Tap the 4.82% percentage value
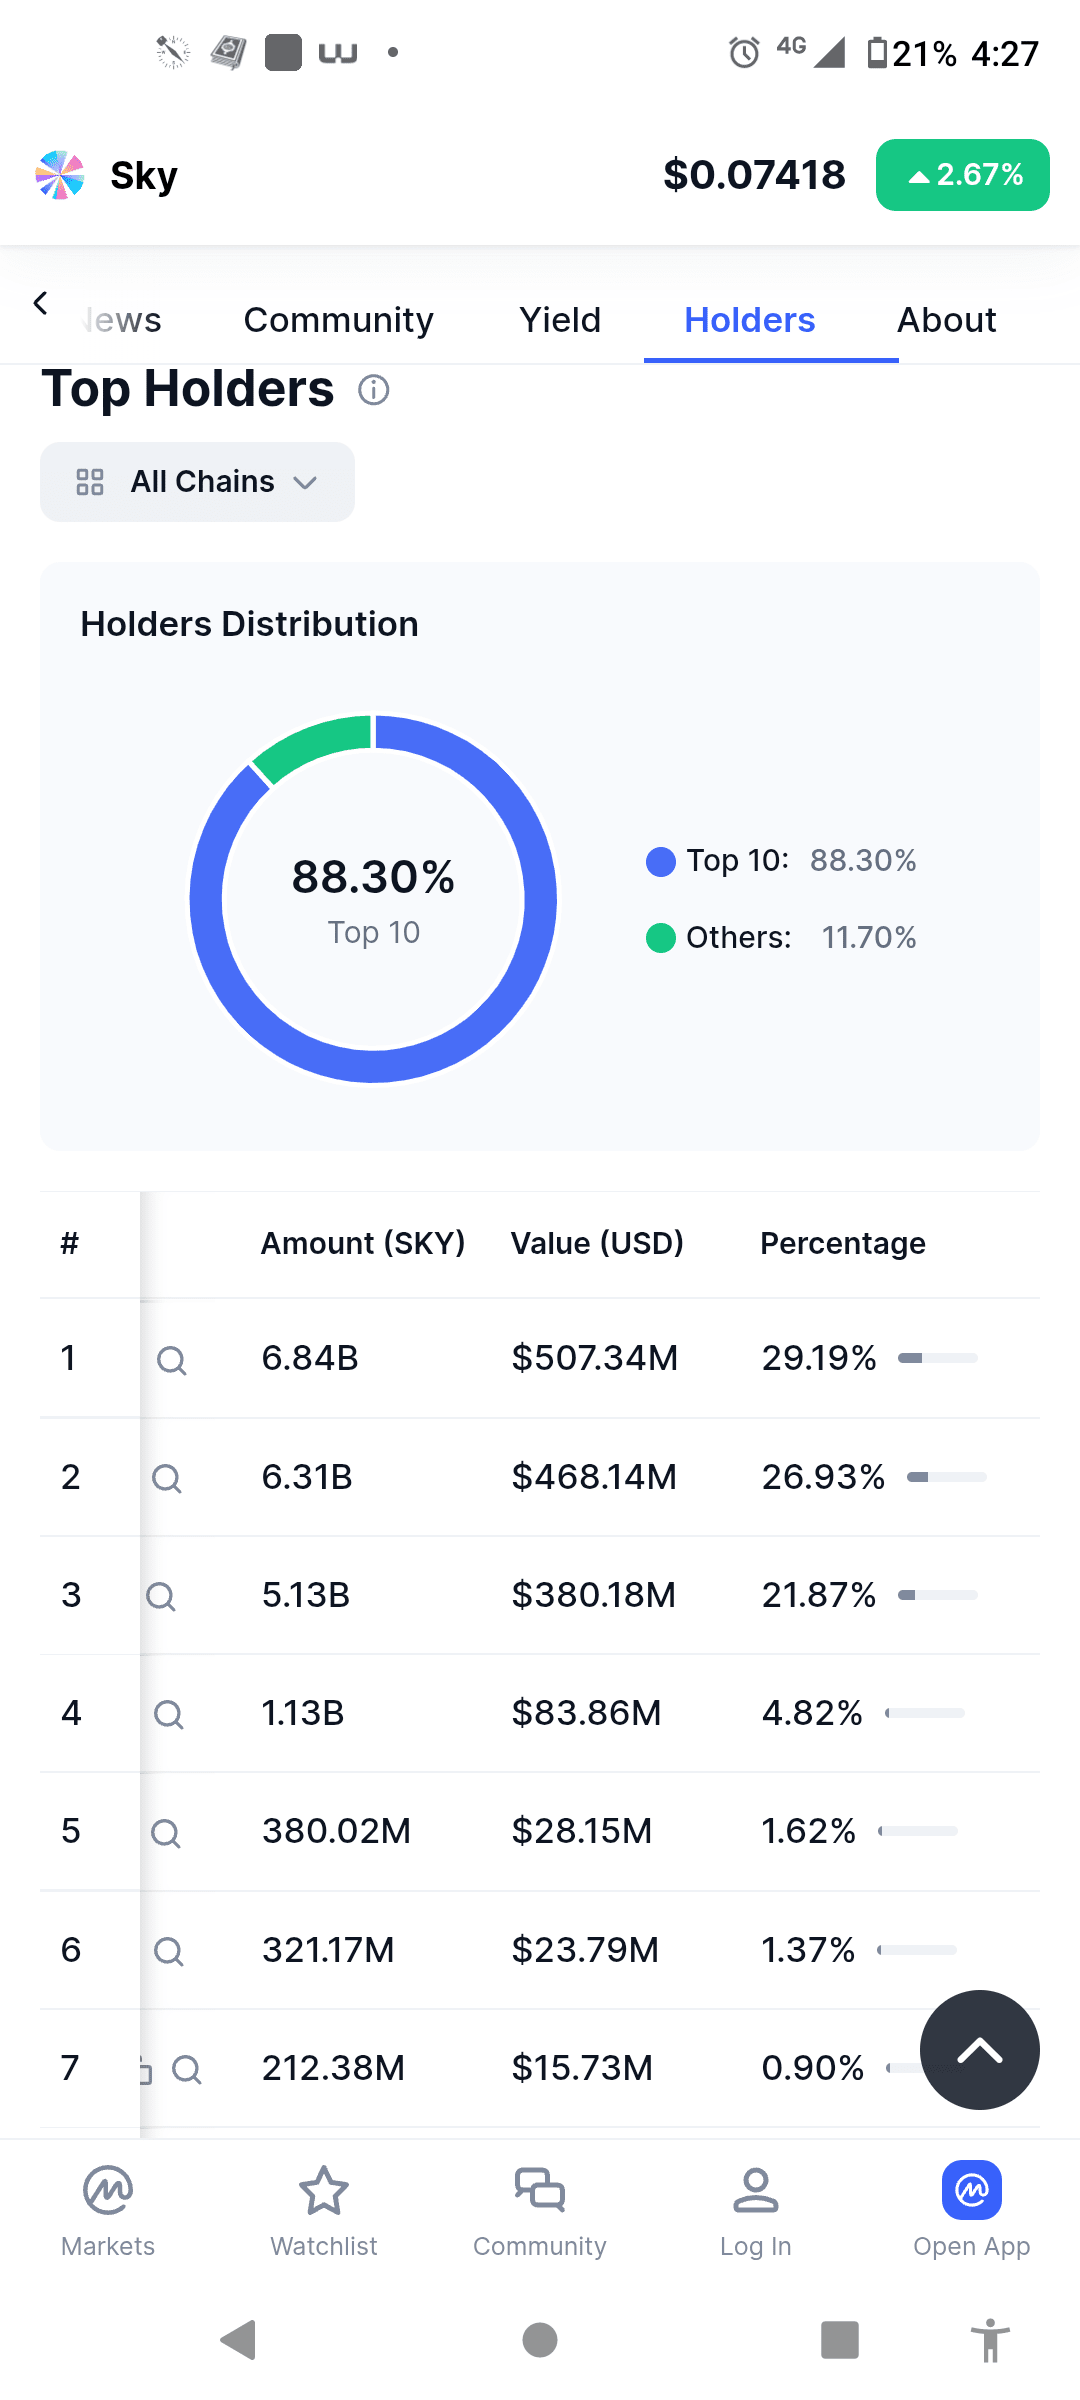 click(812, 1713)
